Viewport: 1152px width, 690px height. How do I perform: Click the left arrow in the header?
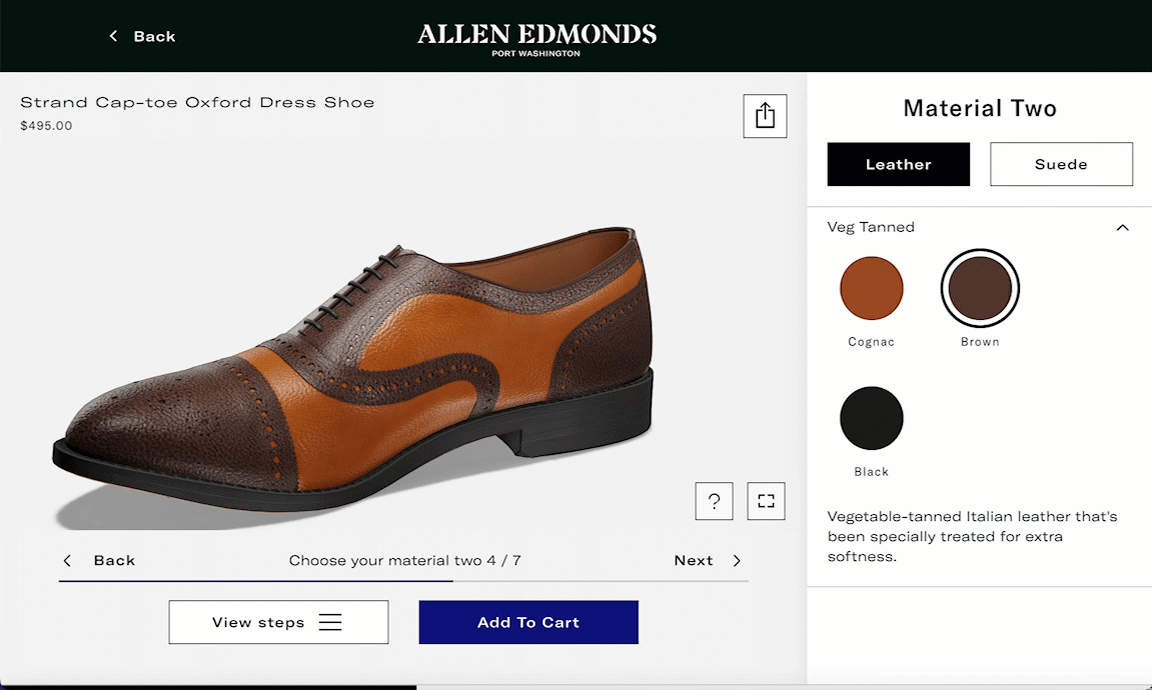114,36
